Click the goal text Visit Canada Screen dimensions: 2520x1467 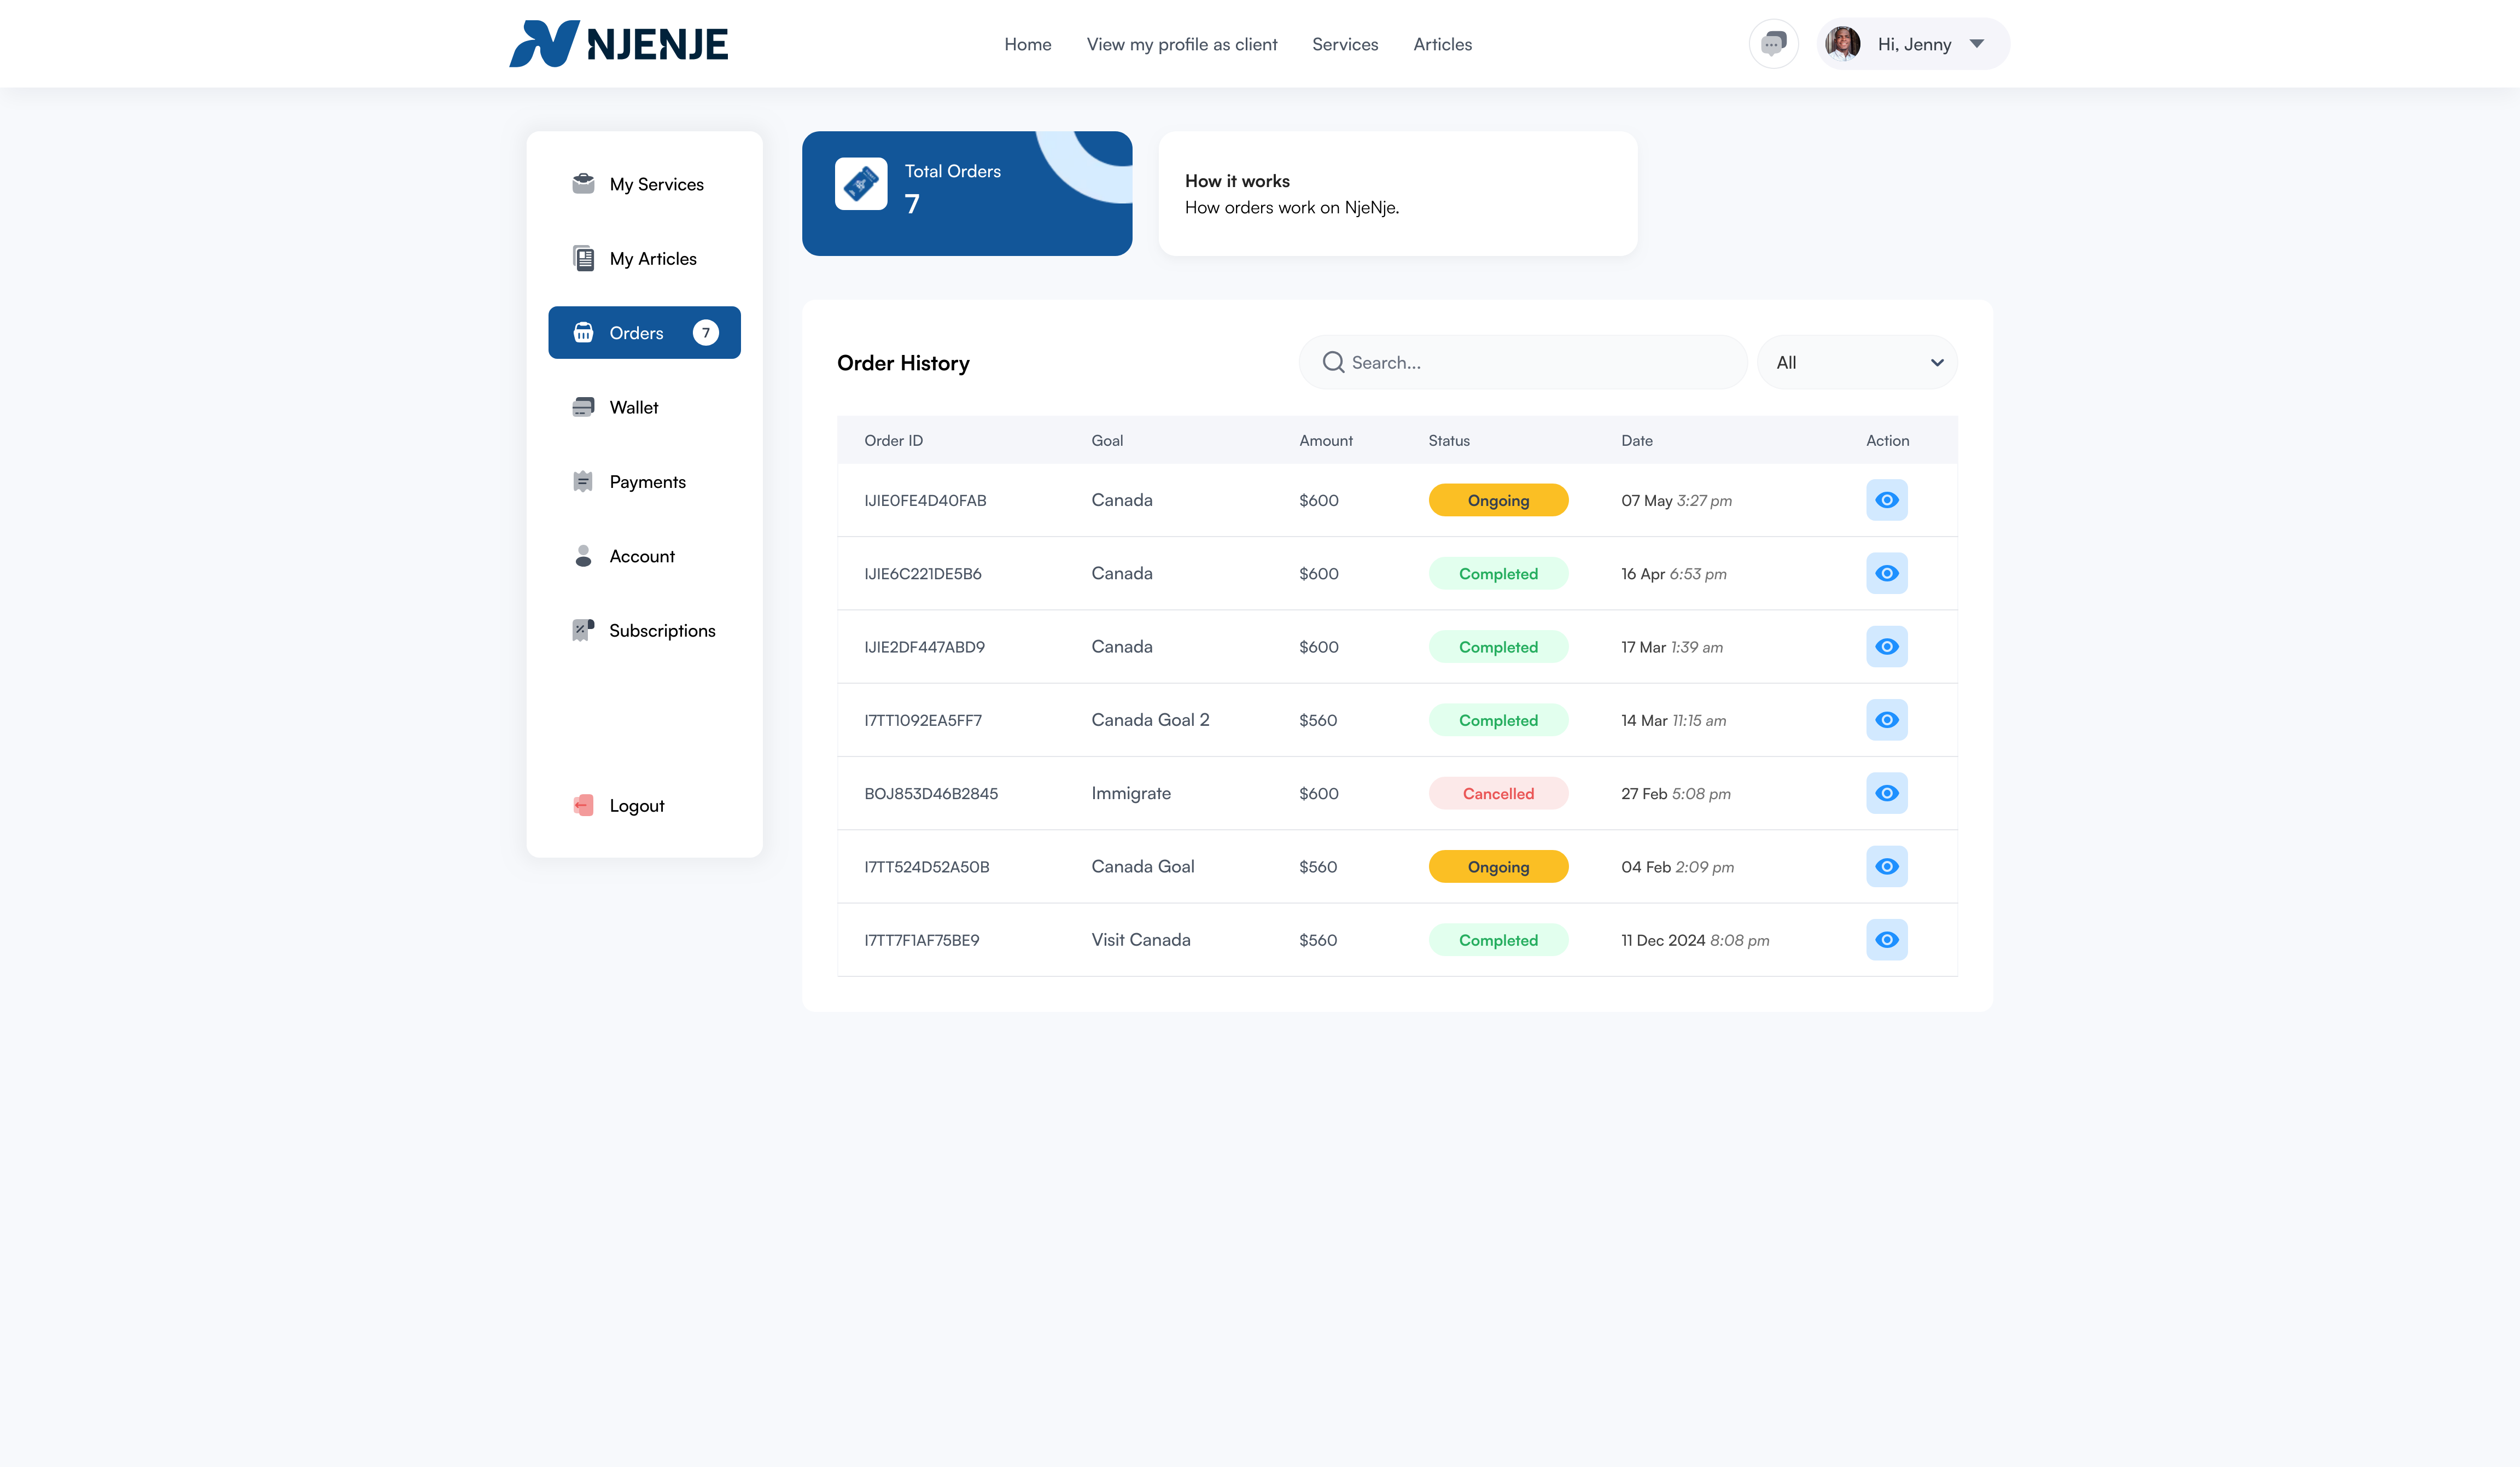(1140, 940)
